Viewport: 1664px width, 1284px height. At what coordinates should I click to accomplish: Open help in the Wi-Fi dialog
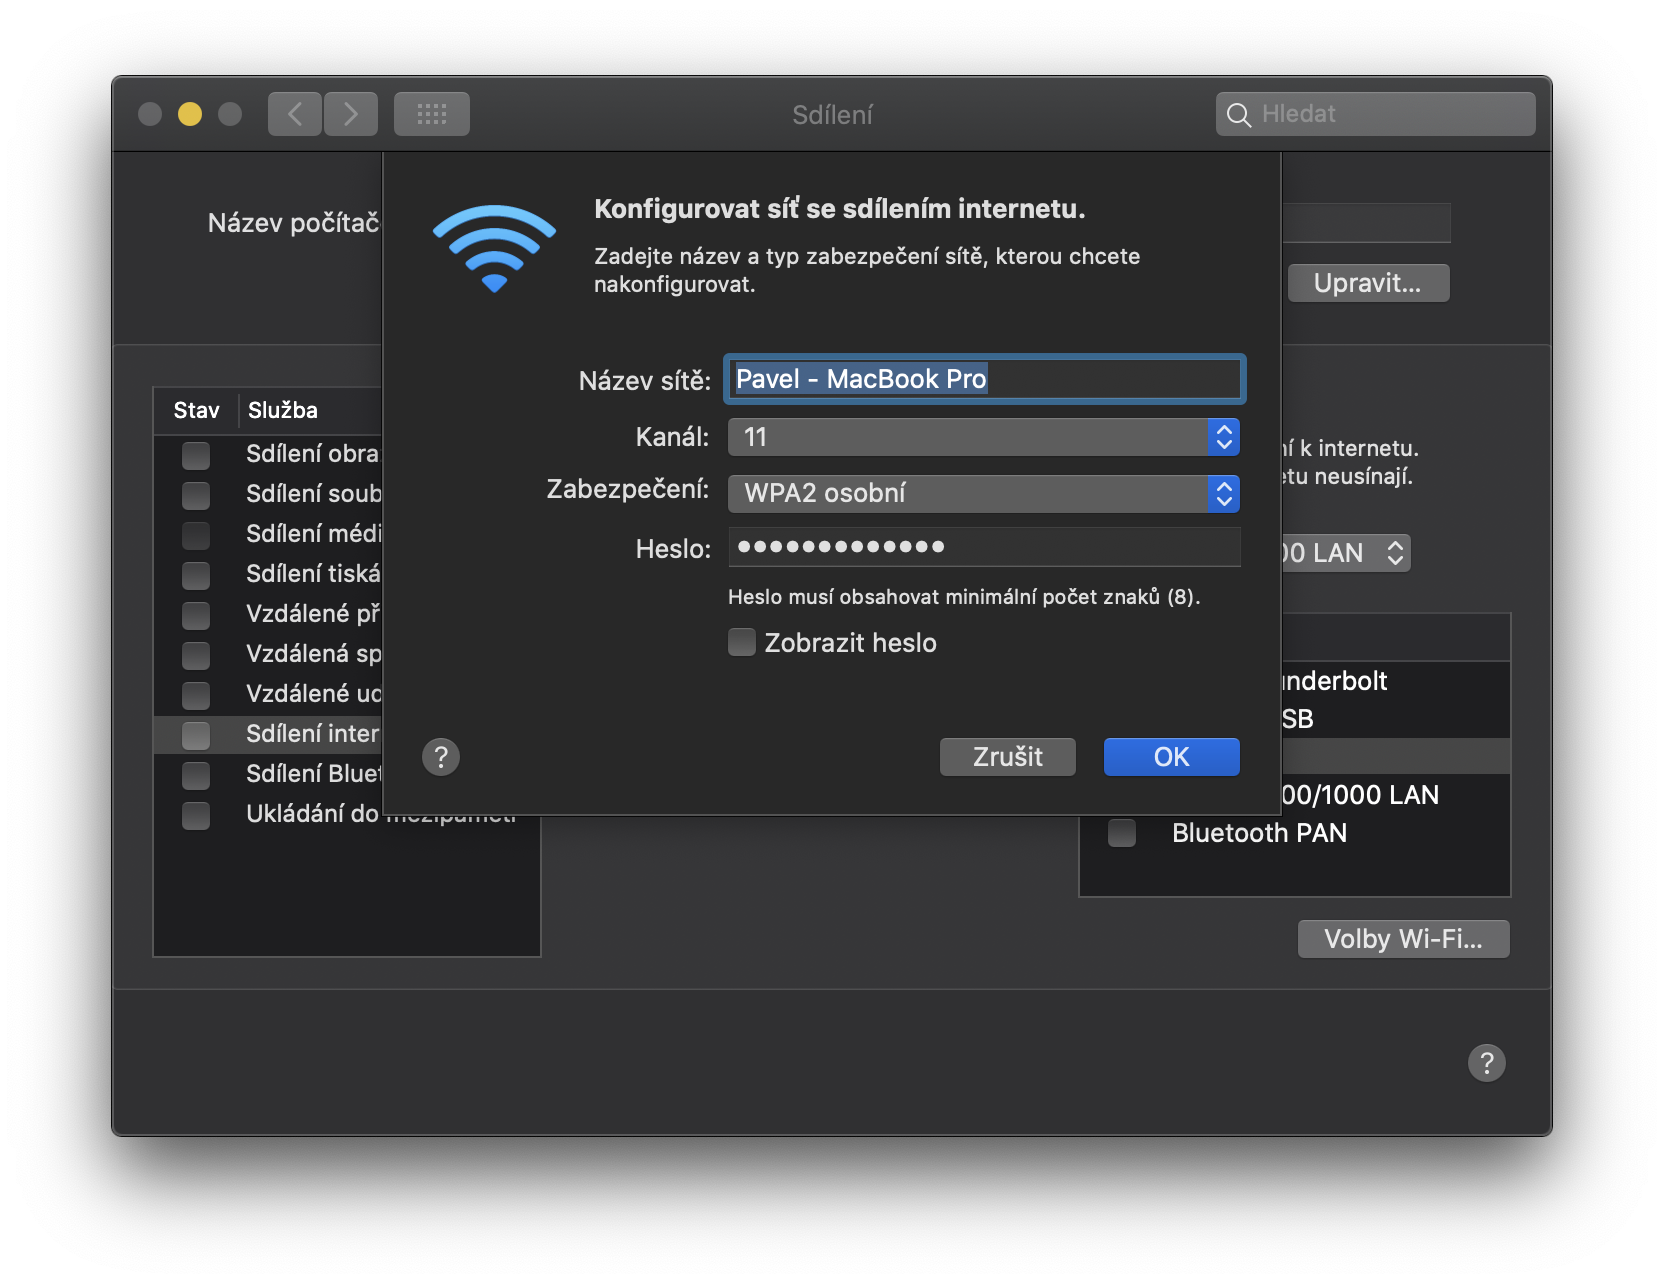point(441,757)
